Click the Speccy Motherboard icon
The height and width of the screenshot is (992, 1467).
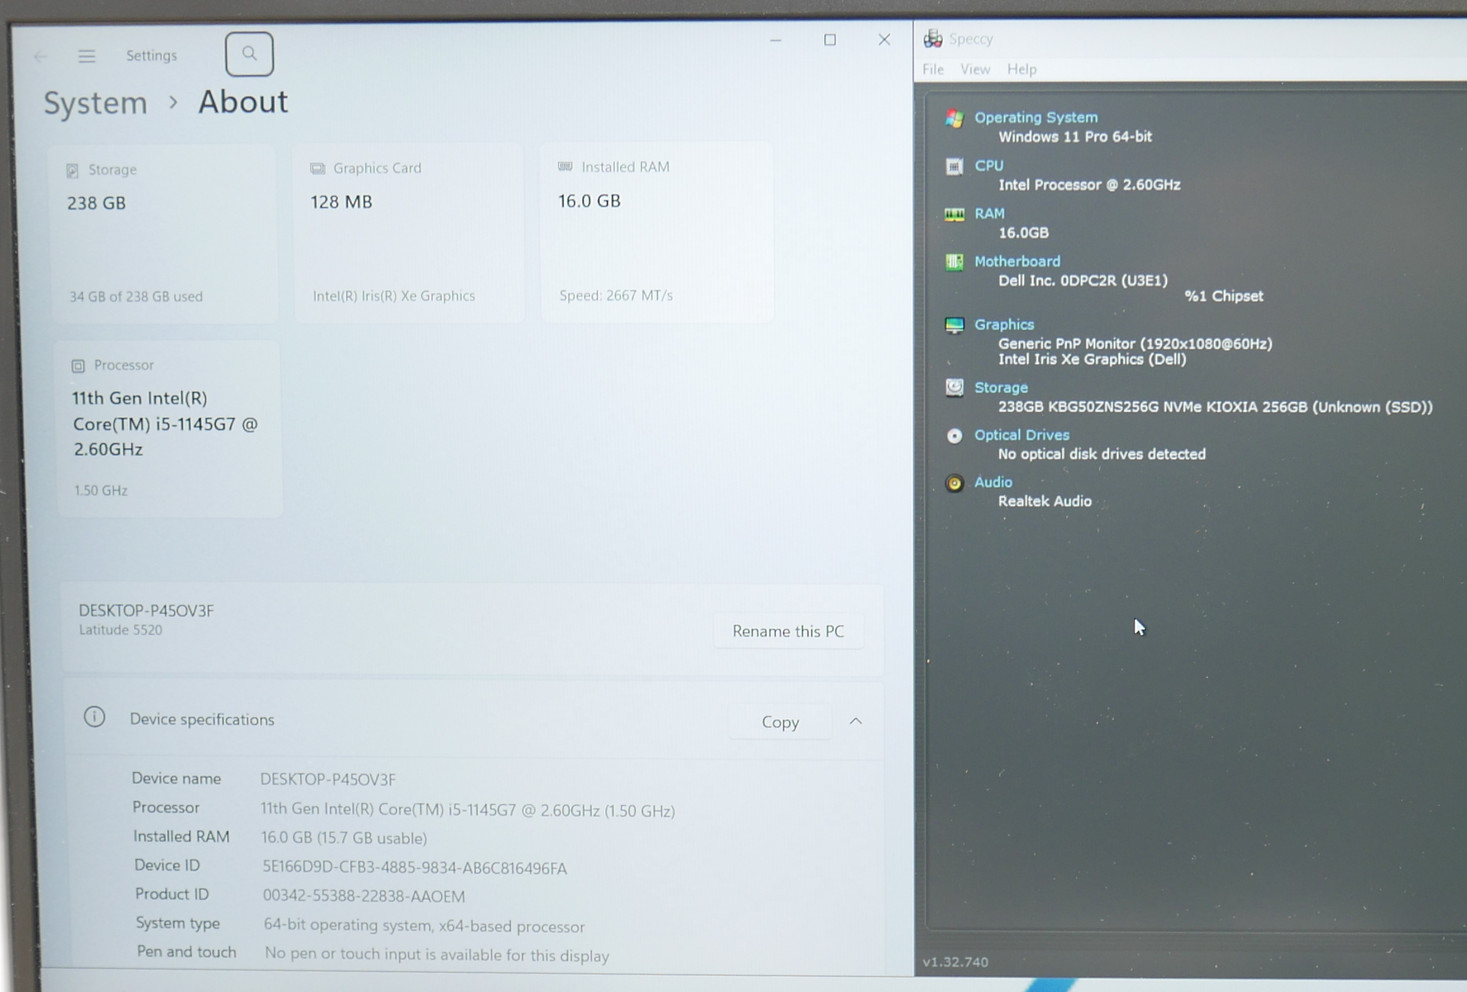coord(954,262)
